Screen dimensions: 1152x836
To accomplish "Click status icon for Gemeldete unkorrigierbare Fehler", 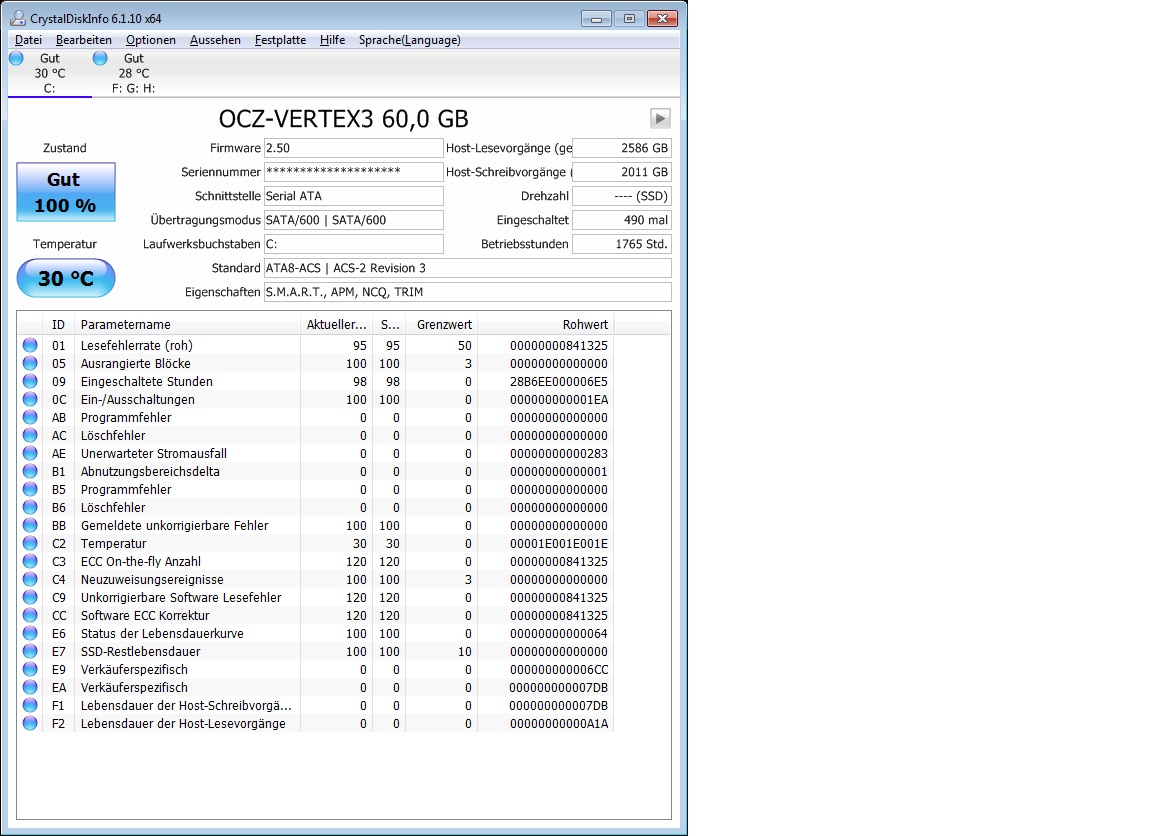I will pyautogui.click(x=30, y=525).
